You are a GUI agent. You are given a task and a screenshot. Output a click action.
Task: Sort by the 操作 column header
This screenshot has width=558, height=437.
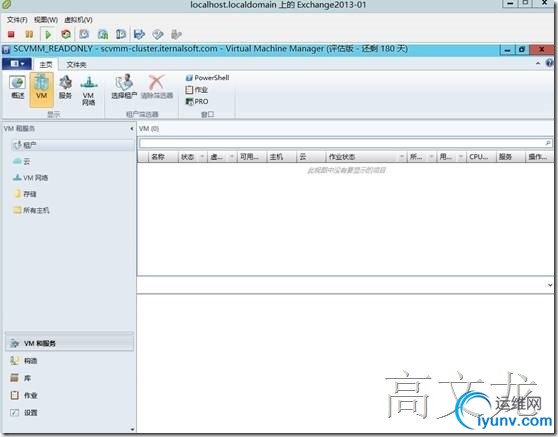539,157
